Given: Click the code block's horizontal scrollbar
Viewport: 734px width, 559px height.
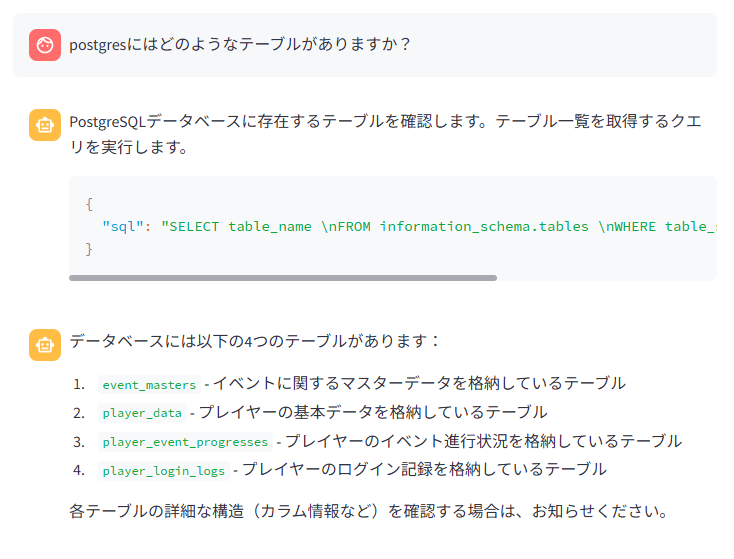Looking at the screenshot, I should coord(283,277).
